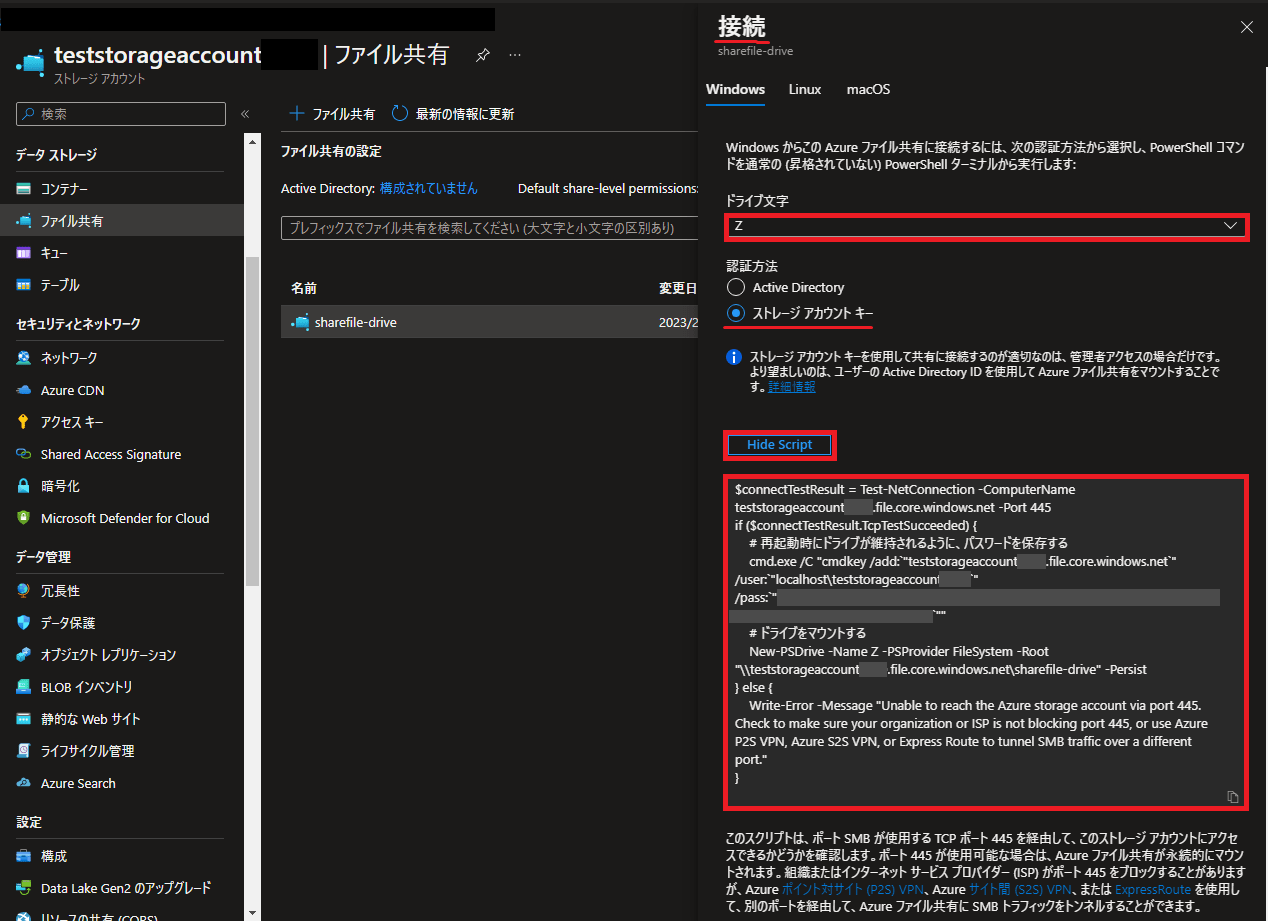The height and width of the screenshot is (921, 1268).
Task: Click the Access keys key icon
Action: 24,422
